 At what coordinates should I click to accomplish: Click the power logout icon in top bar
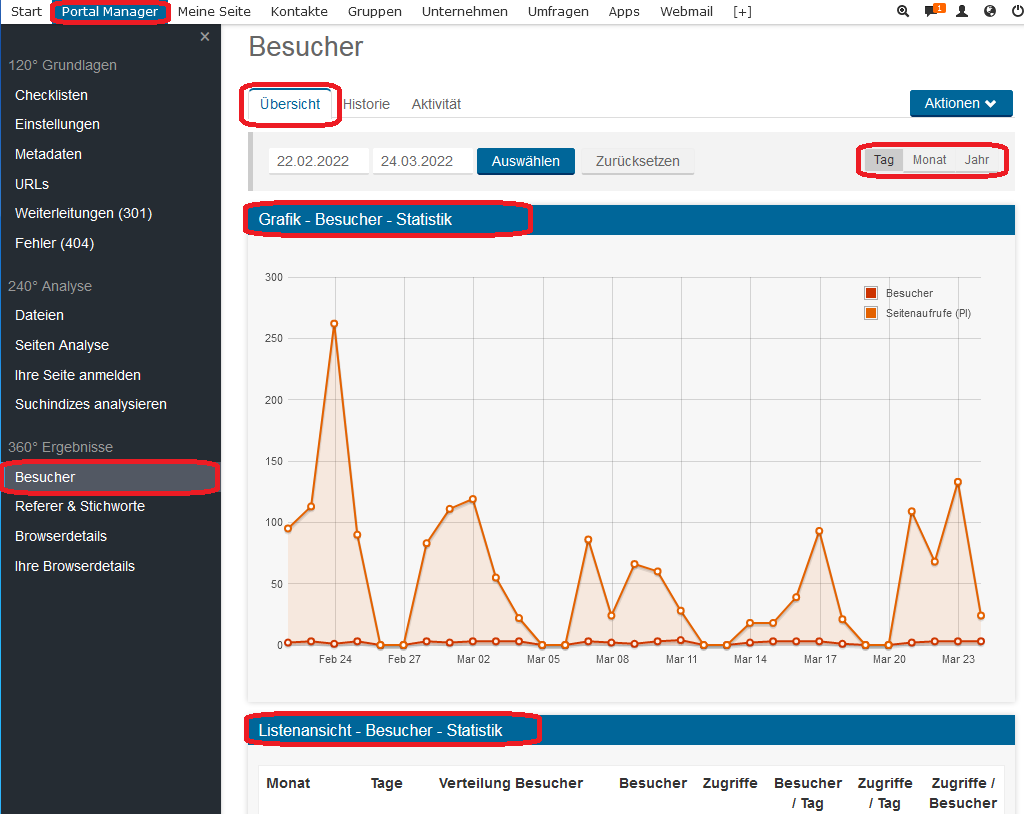click(x=1017, y=11)
